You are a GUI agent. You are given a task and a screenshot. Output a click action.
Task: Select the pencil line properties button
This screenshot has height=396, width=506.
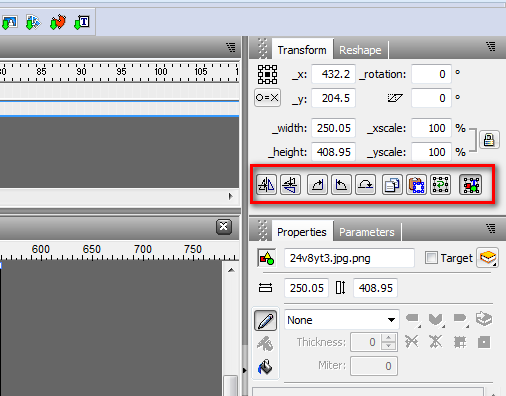pos(265,321)
